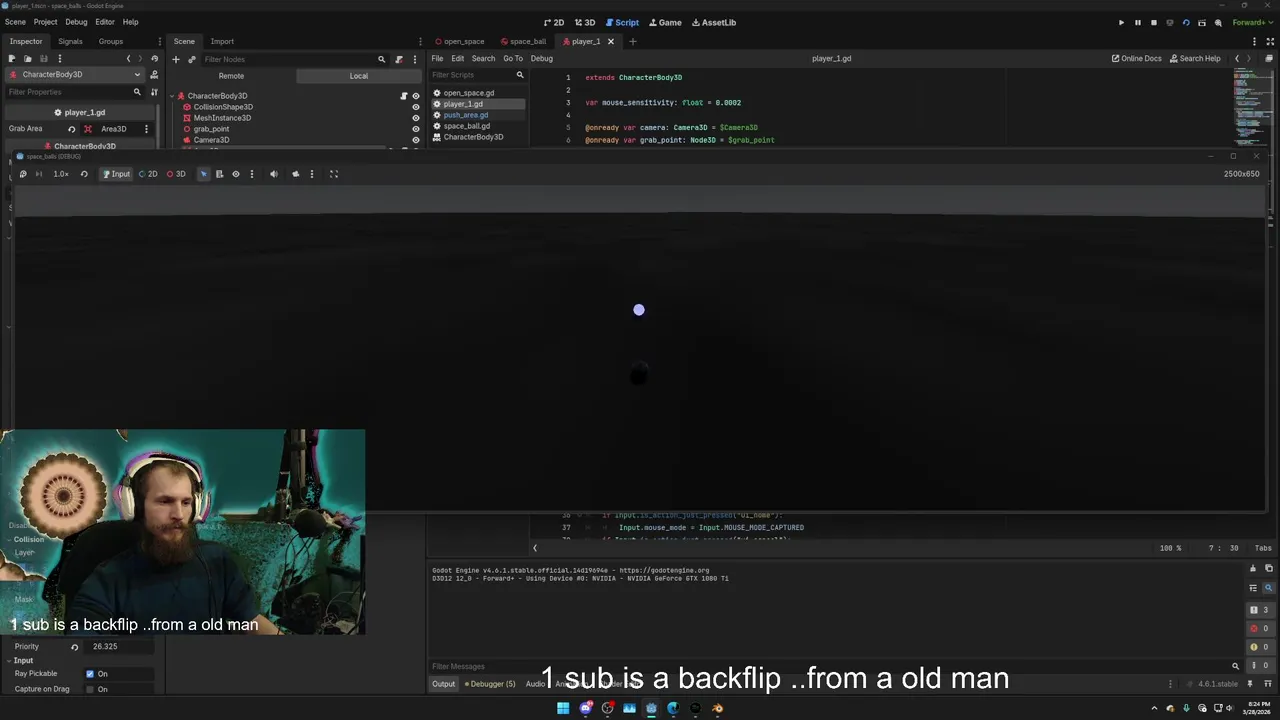Close the player_1 script tab

tap(610, 41)
